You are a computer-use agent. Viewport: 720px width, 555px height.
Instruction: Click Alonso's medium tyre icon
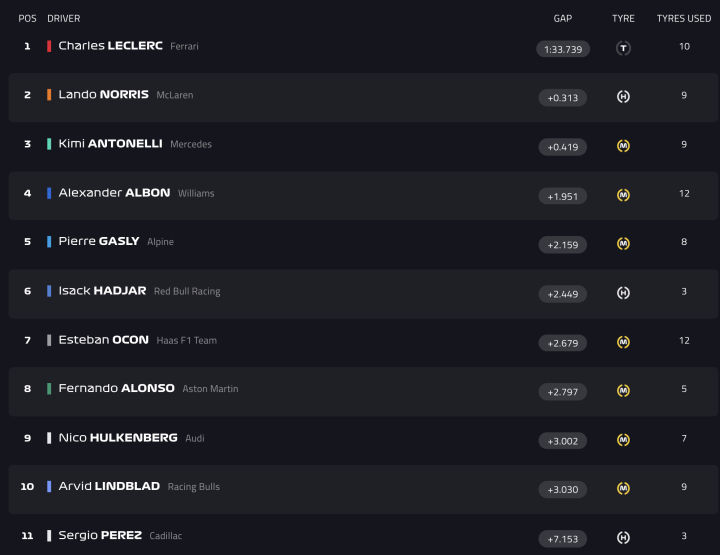coord(623,391)
